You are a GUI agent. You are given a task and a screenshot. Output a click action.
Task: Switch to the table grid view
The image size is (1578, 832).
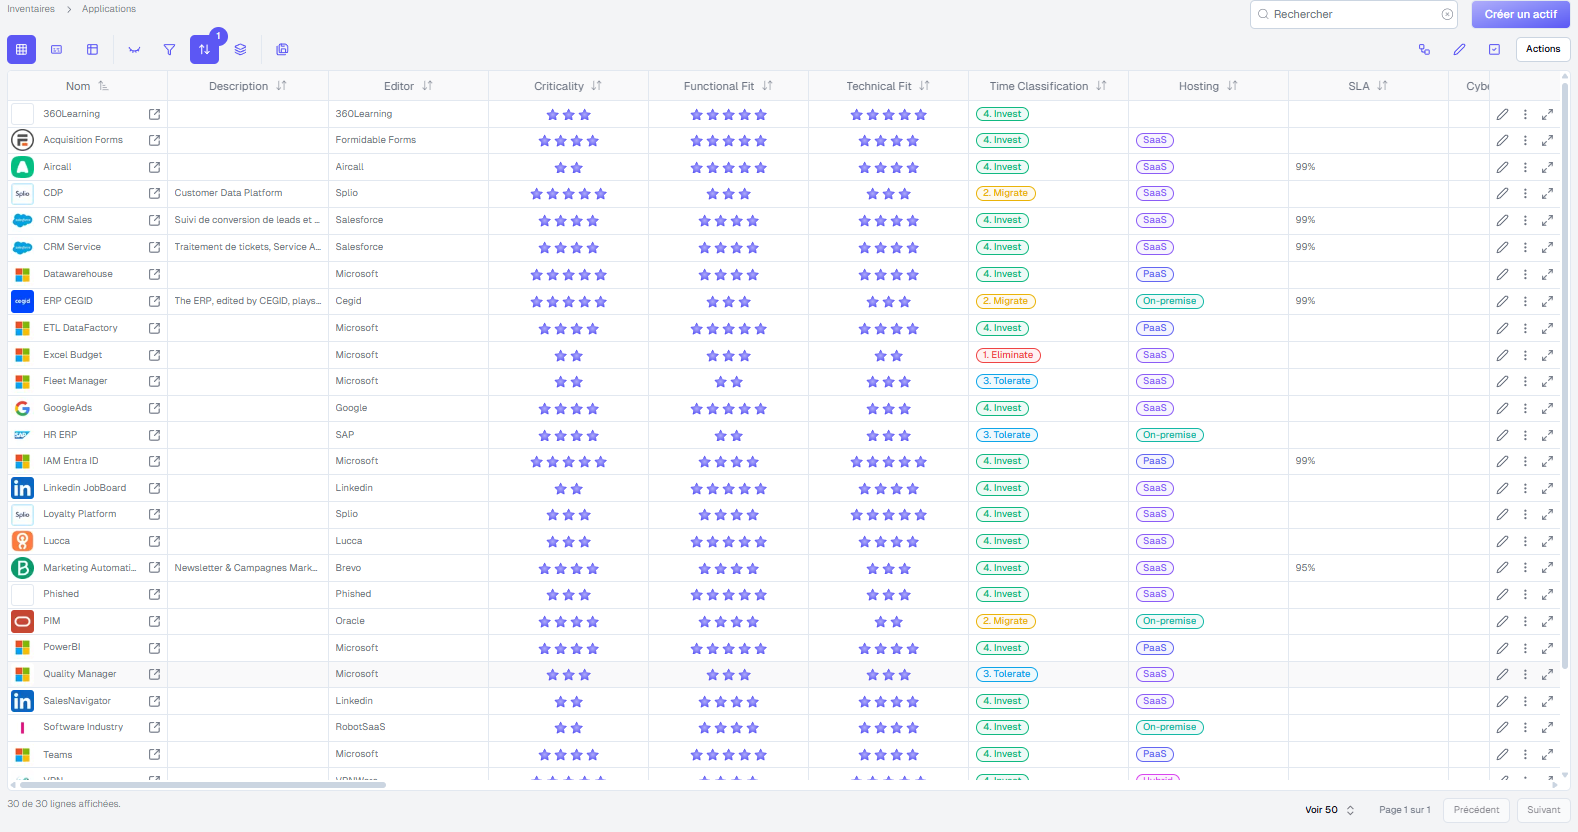pyautogui.click(x=21, y=49)
